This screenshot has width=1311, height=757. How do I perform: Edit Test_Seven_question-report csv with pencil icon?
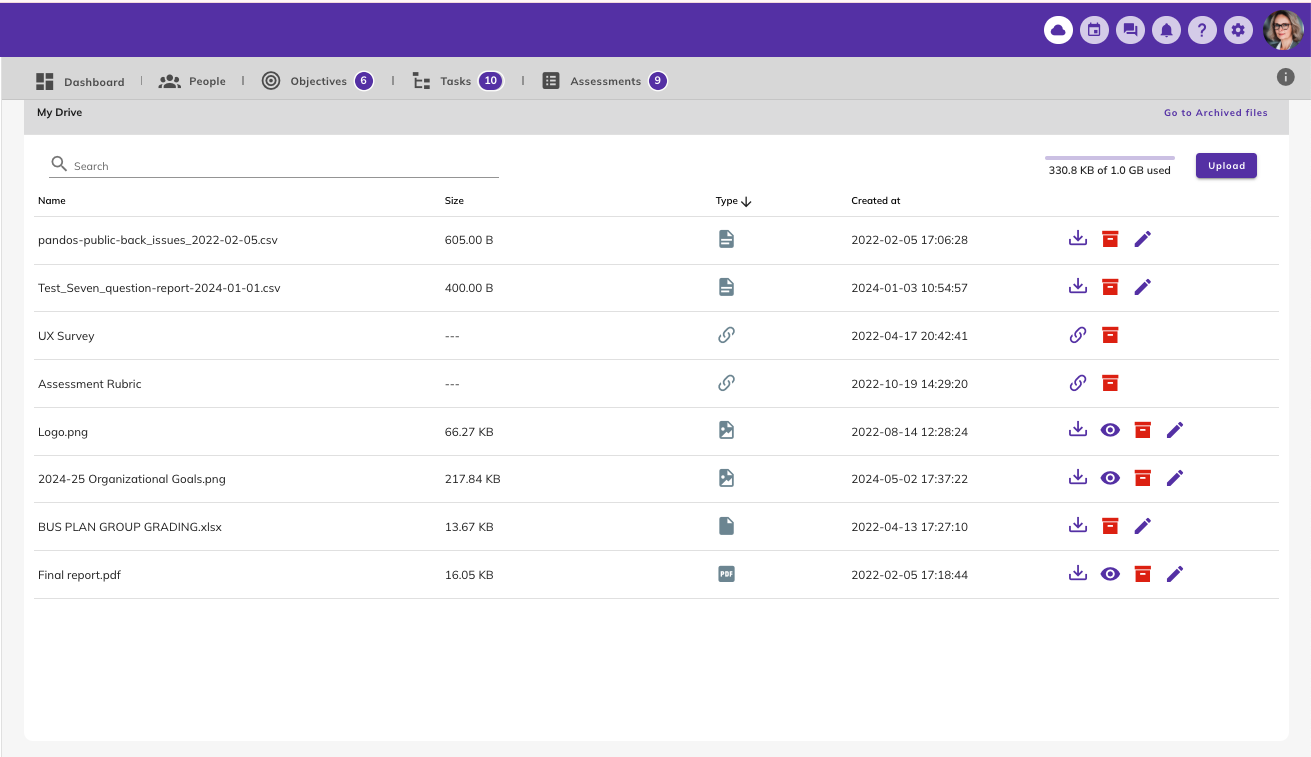click(1143, 287)
